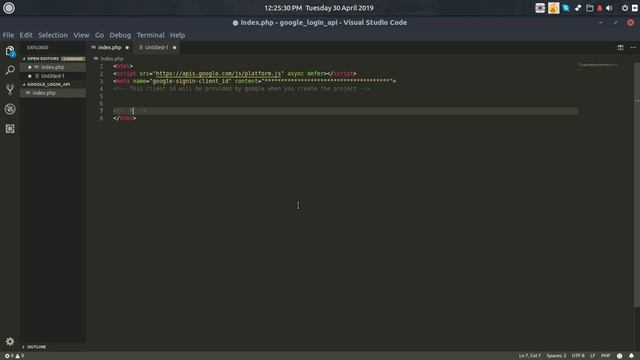Image resolution: width=640 pixels, height=360 pixels.
Task: Click the network connection tray icon
Action: click(578, 8)
